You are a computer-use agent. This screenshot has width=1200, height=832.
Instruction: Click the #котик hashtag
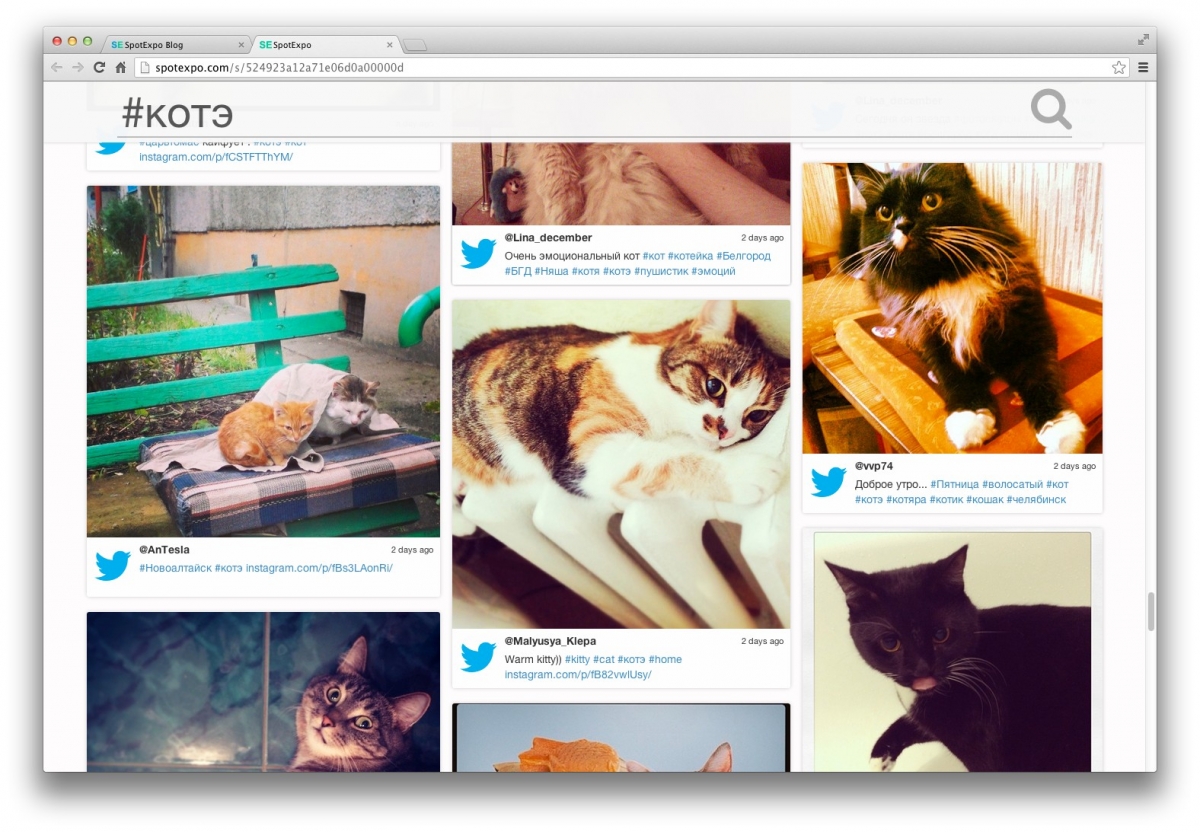946,499
